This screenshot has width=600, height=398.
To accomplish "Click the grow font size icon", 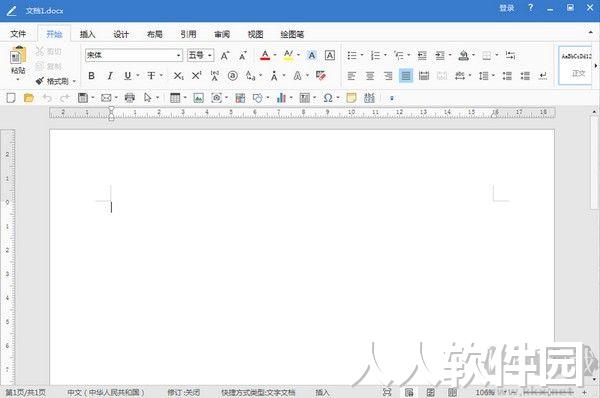I will (225, 56).
